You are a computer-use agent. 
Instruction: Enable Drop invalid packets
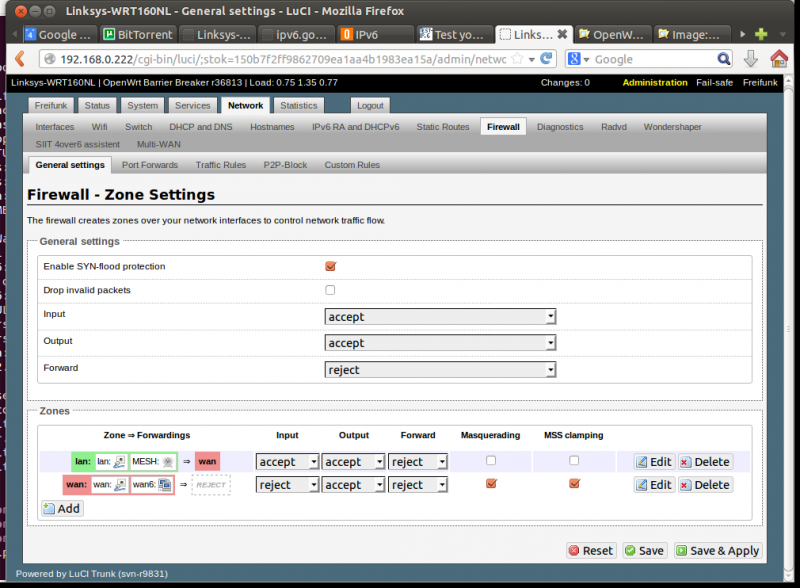coord(330,290)
